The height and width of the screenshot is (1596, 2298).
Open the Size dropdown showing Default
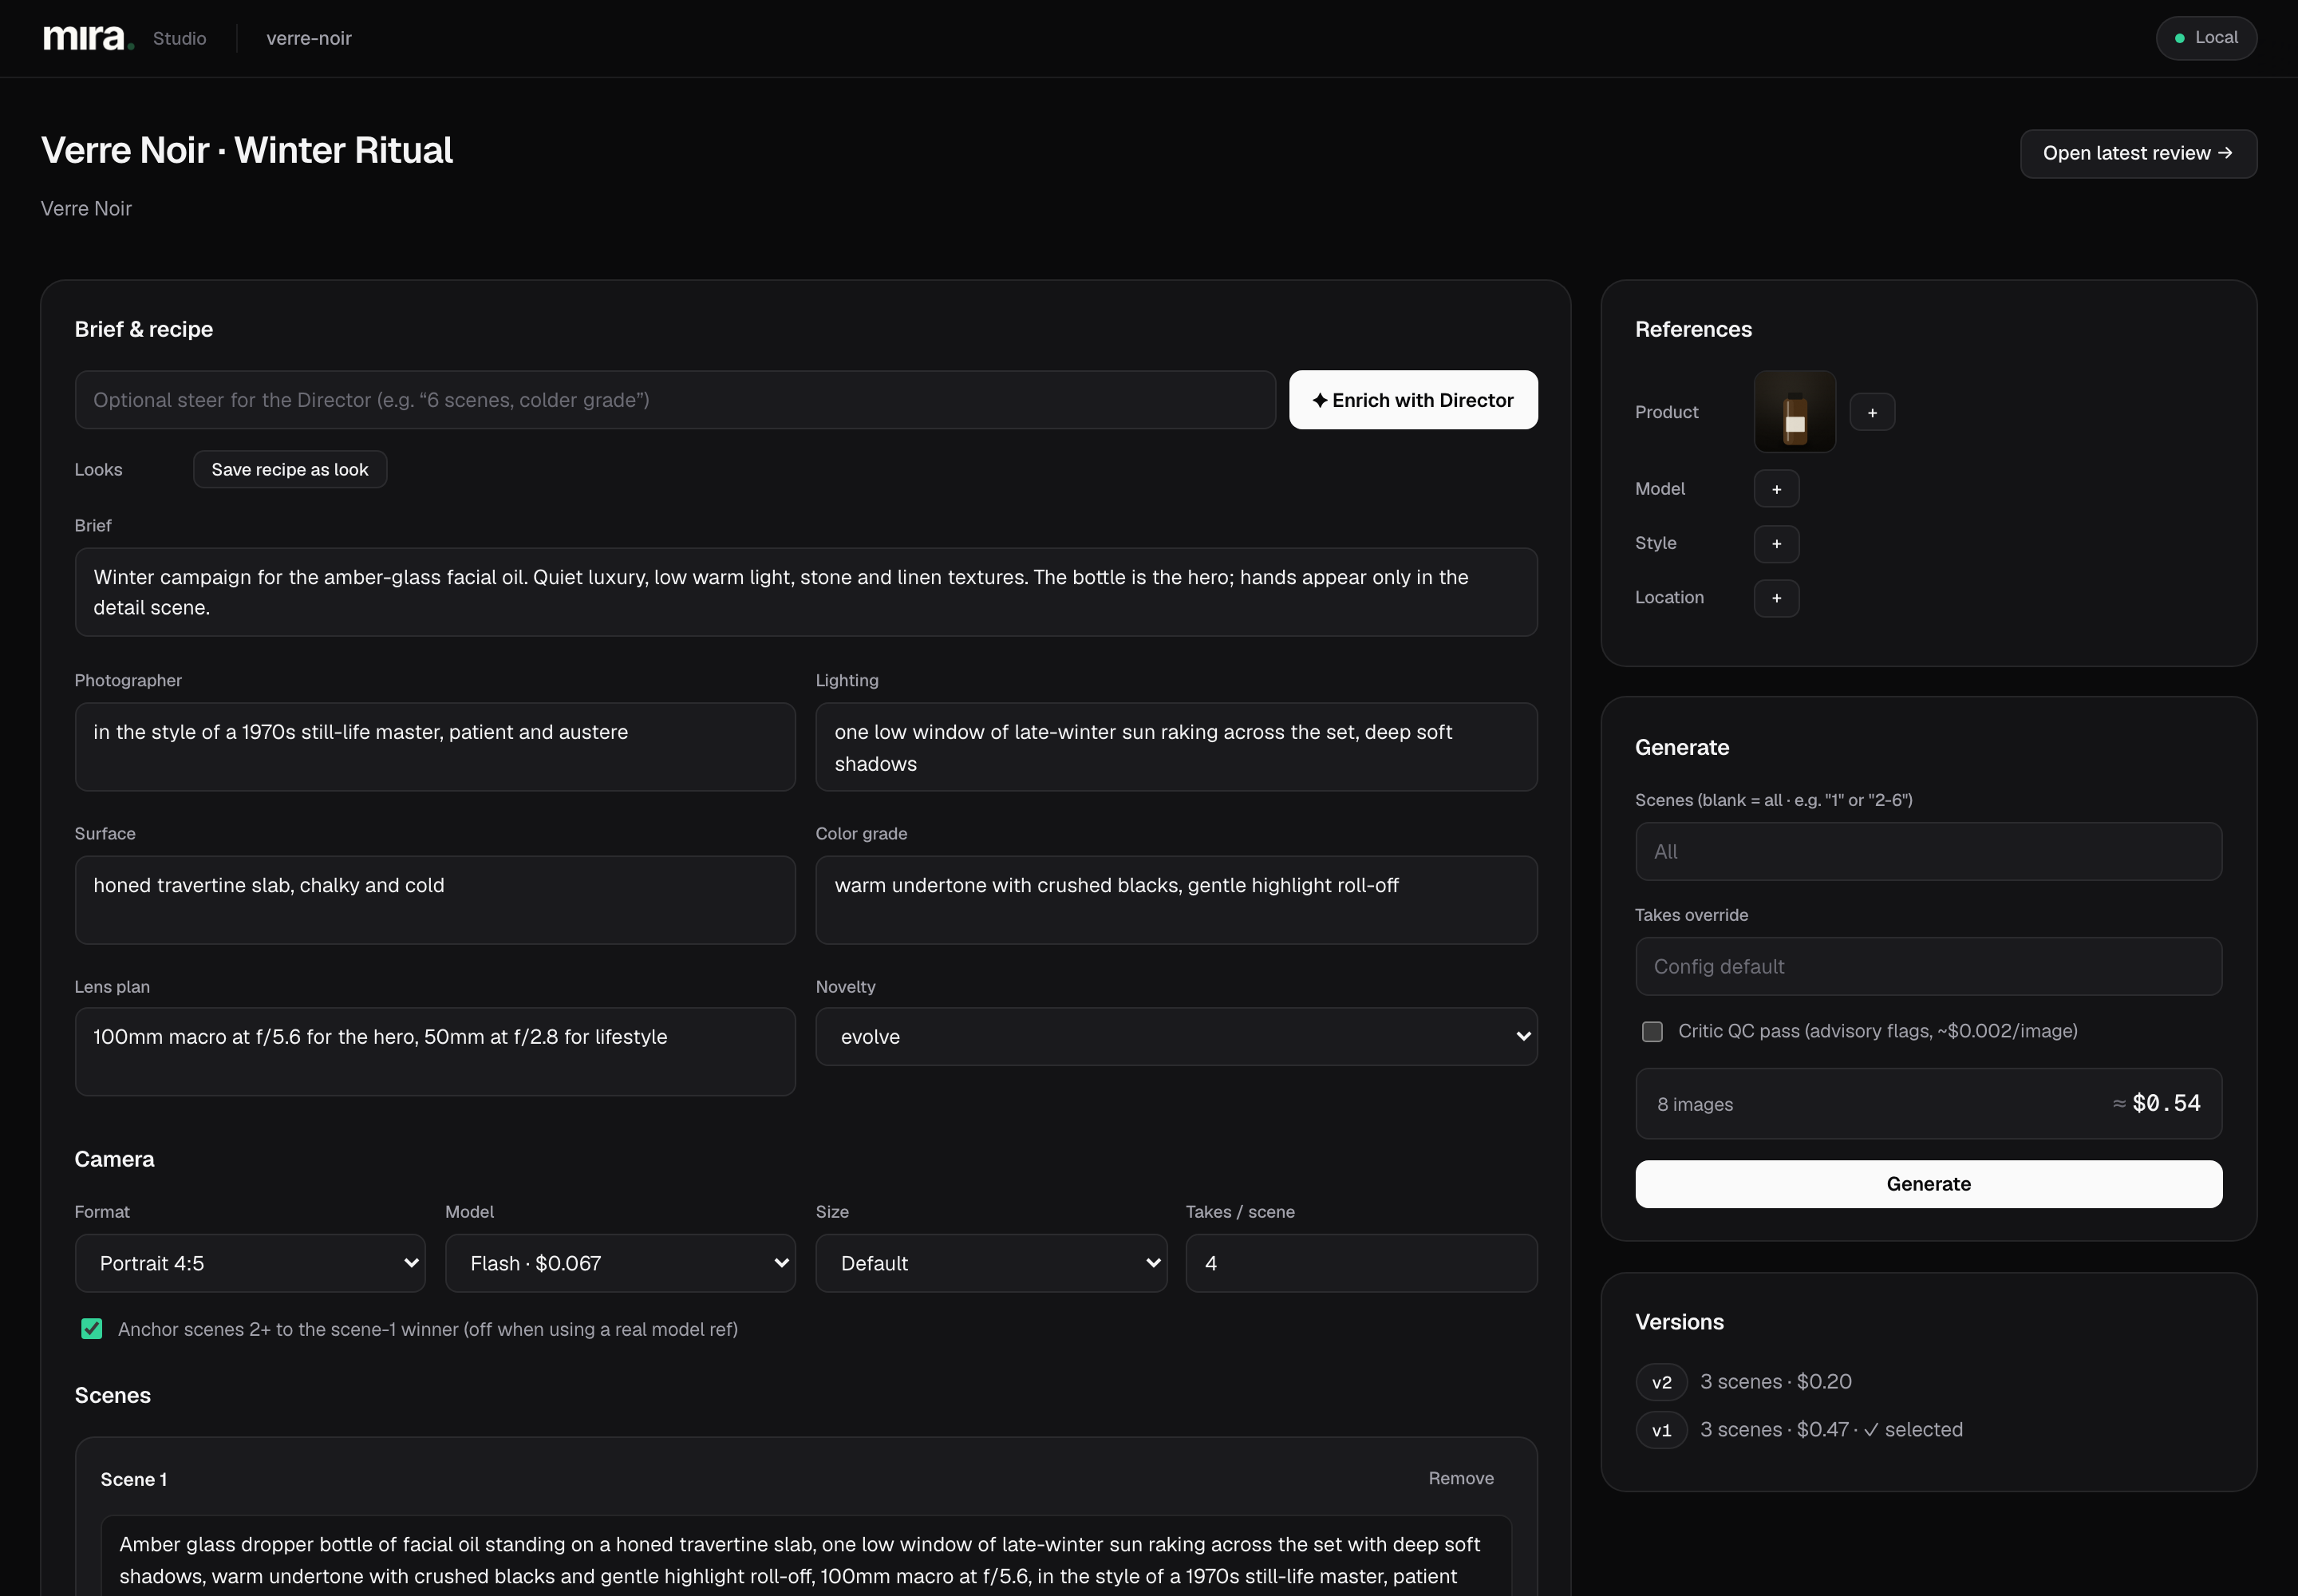[991, 1263]
